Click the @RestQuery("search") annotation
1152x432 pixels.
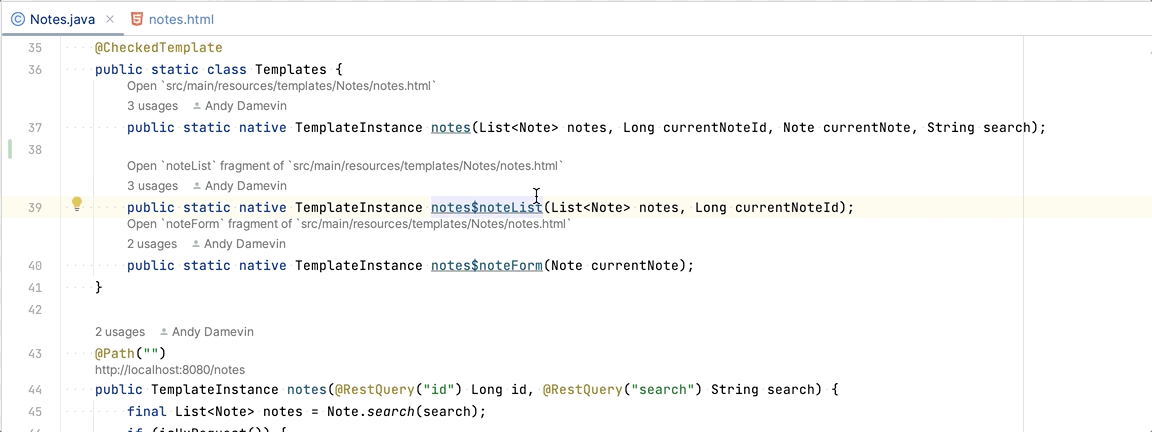pyautogui.click(x=623, y=390)
